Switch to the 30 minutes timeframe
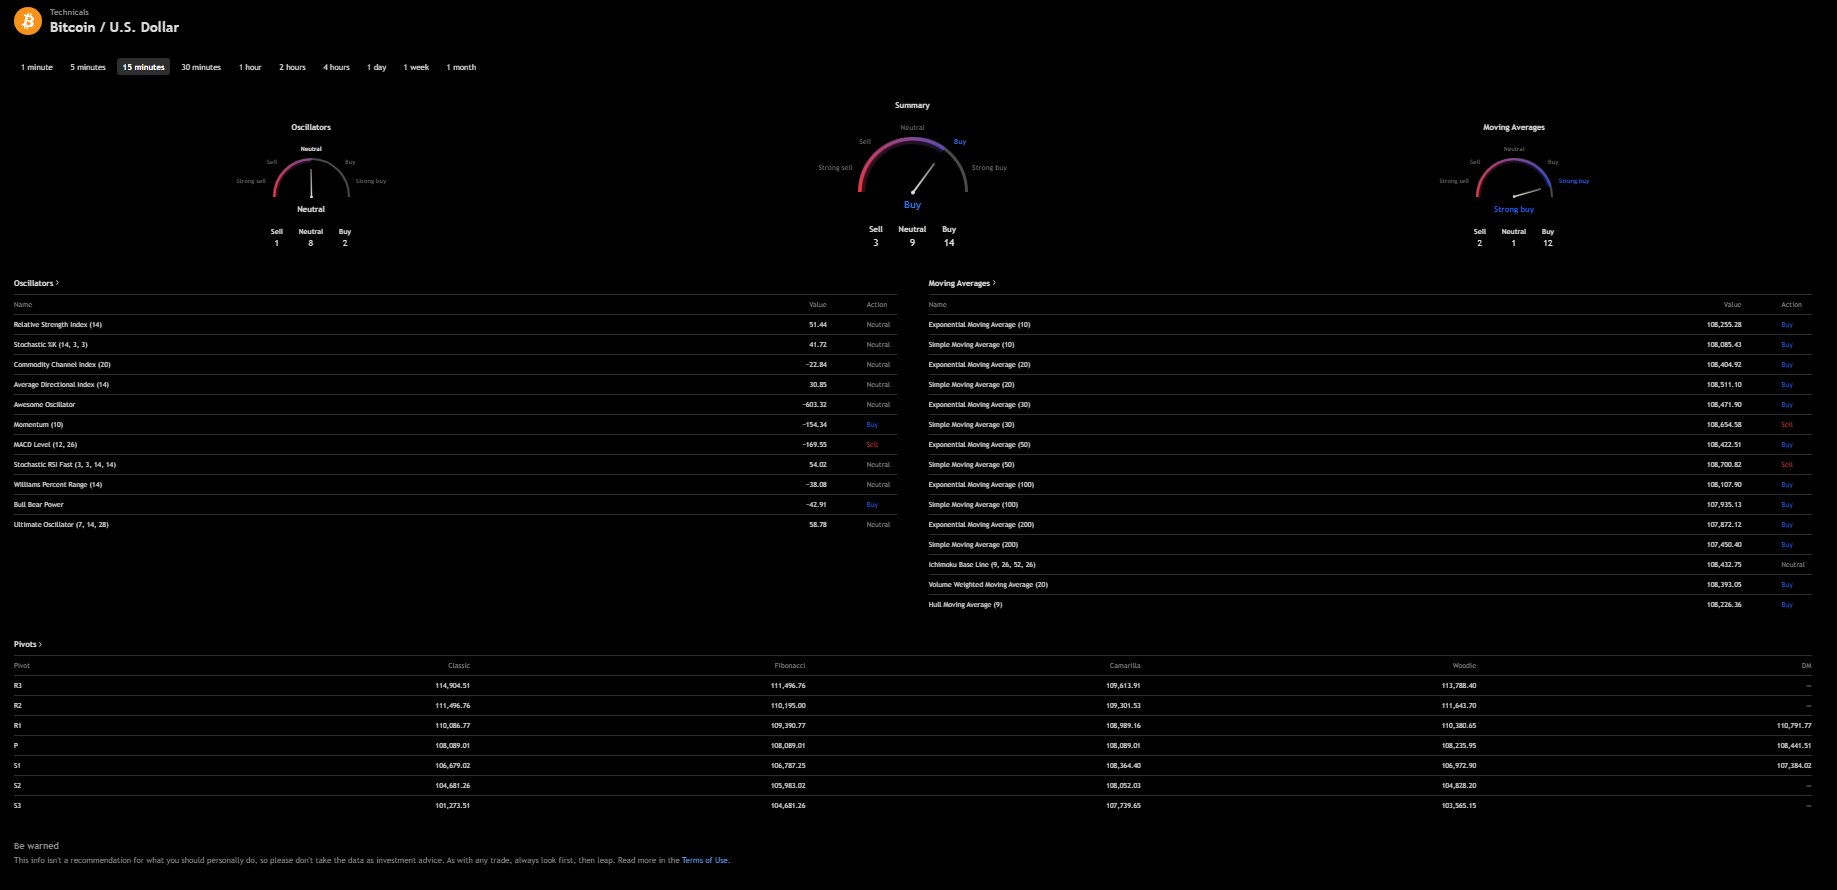This screenshot has width=1837, height=890. point(201,67)
